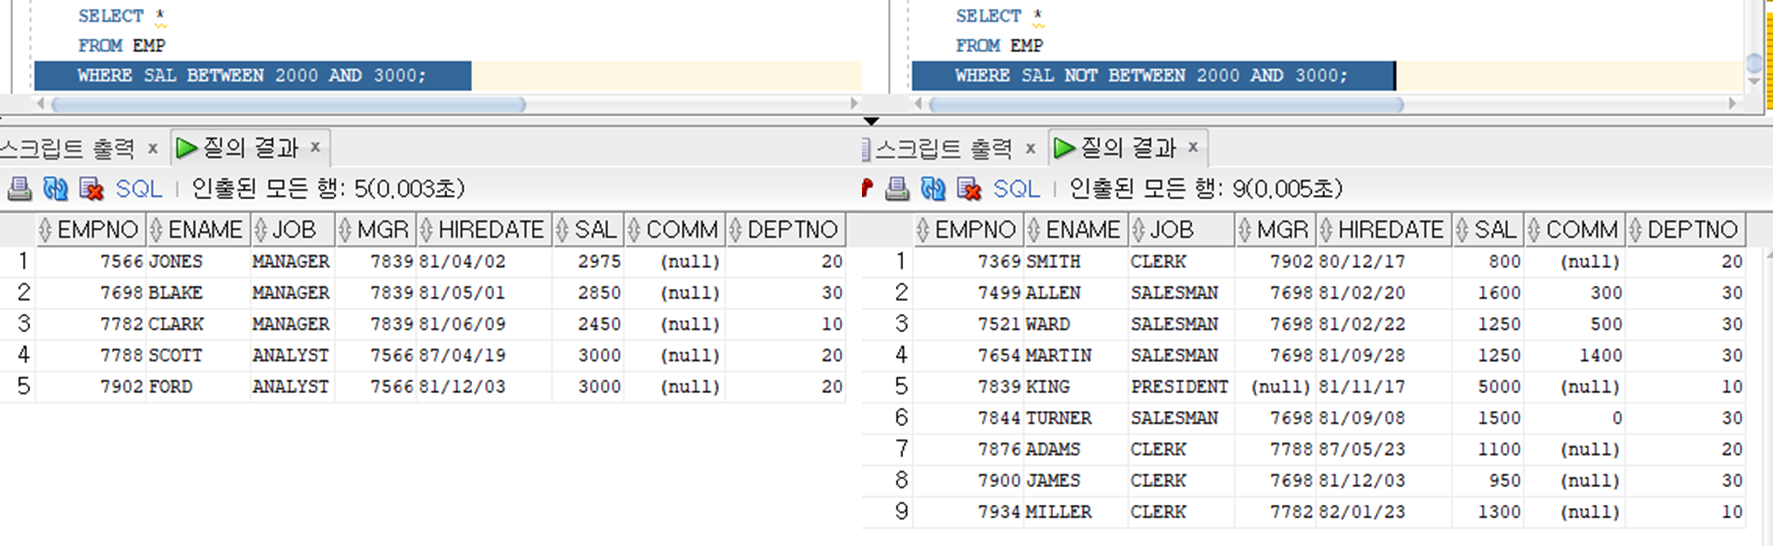Switch to left 질의 결과 tab
Image resolution: width=1773 pixels, height=546 pixels.
(250, 148)
